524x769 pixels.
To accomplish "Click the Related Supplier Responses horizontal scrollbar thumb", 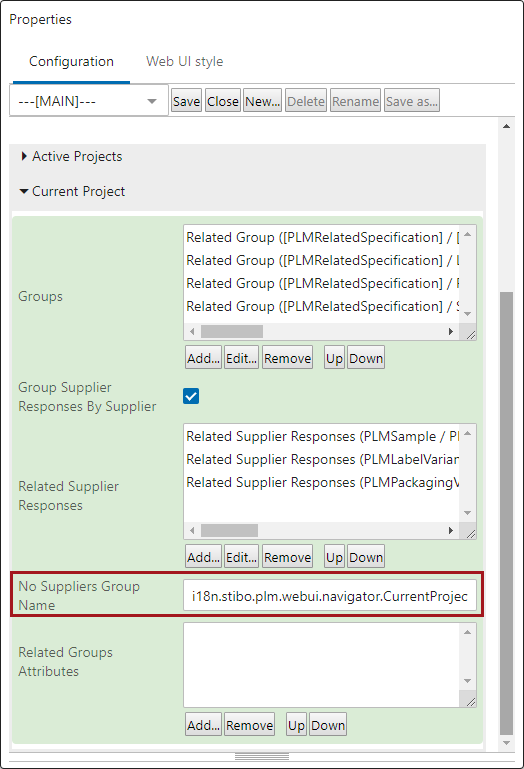I will 230,531.
